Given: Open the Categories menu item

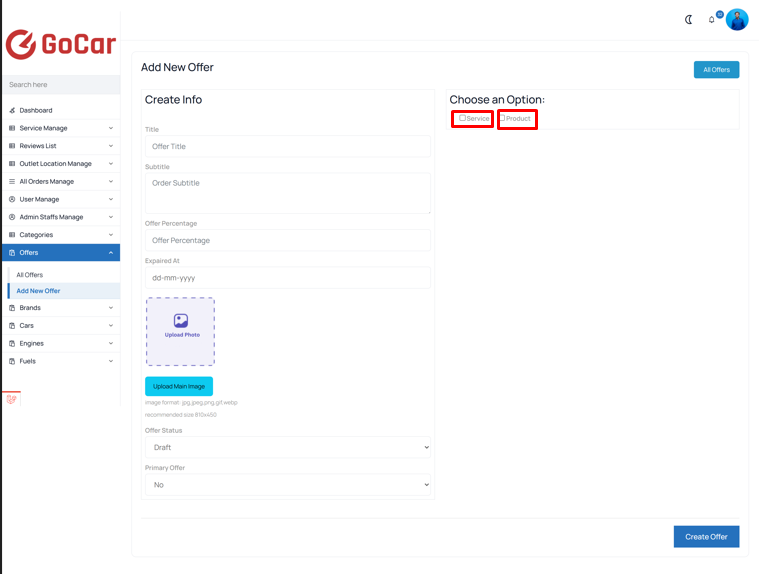Looking at the screenshot, I should point(61,235).
